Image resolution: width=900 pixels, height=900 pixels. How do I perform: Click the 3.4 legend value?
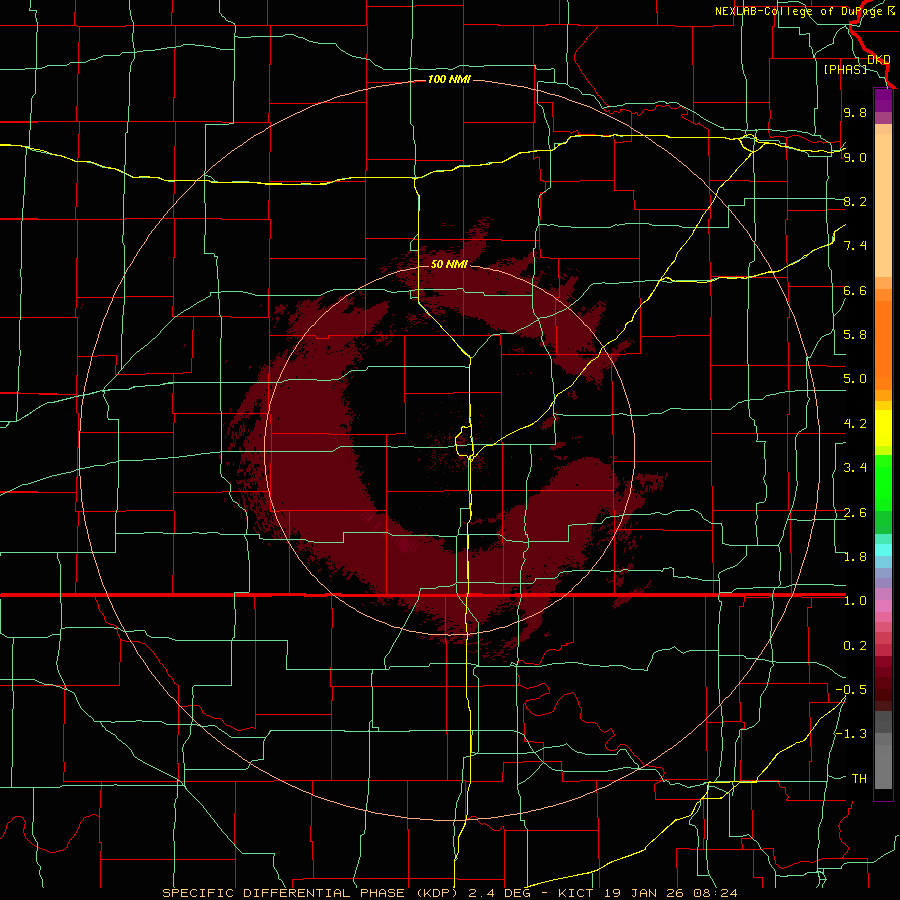pos(855,468)
